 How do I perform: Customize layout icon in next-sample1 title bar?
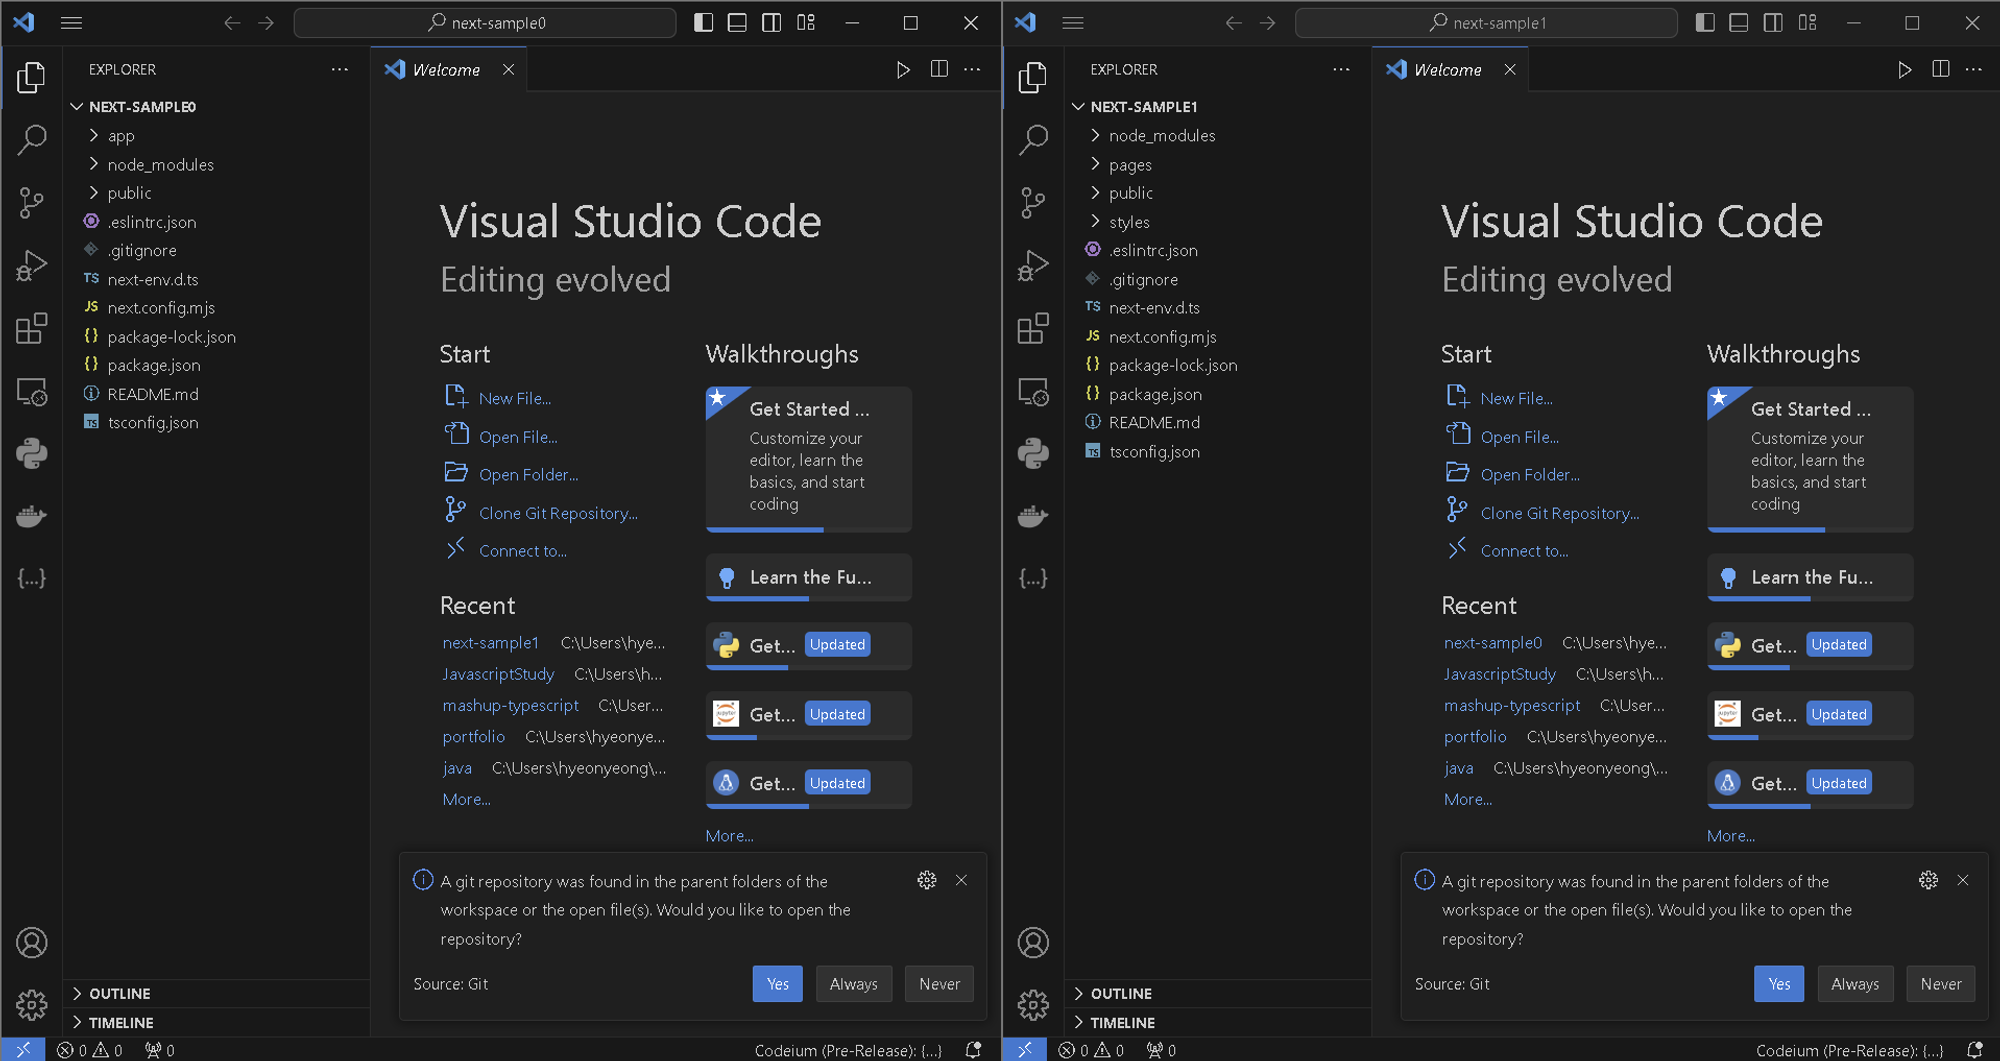[1807, 22]
